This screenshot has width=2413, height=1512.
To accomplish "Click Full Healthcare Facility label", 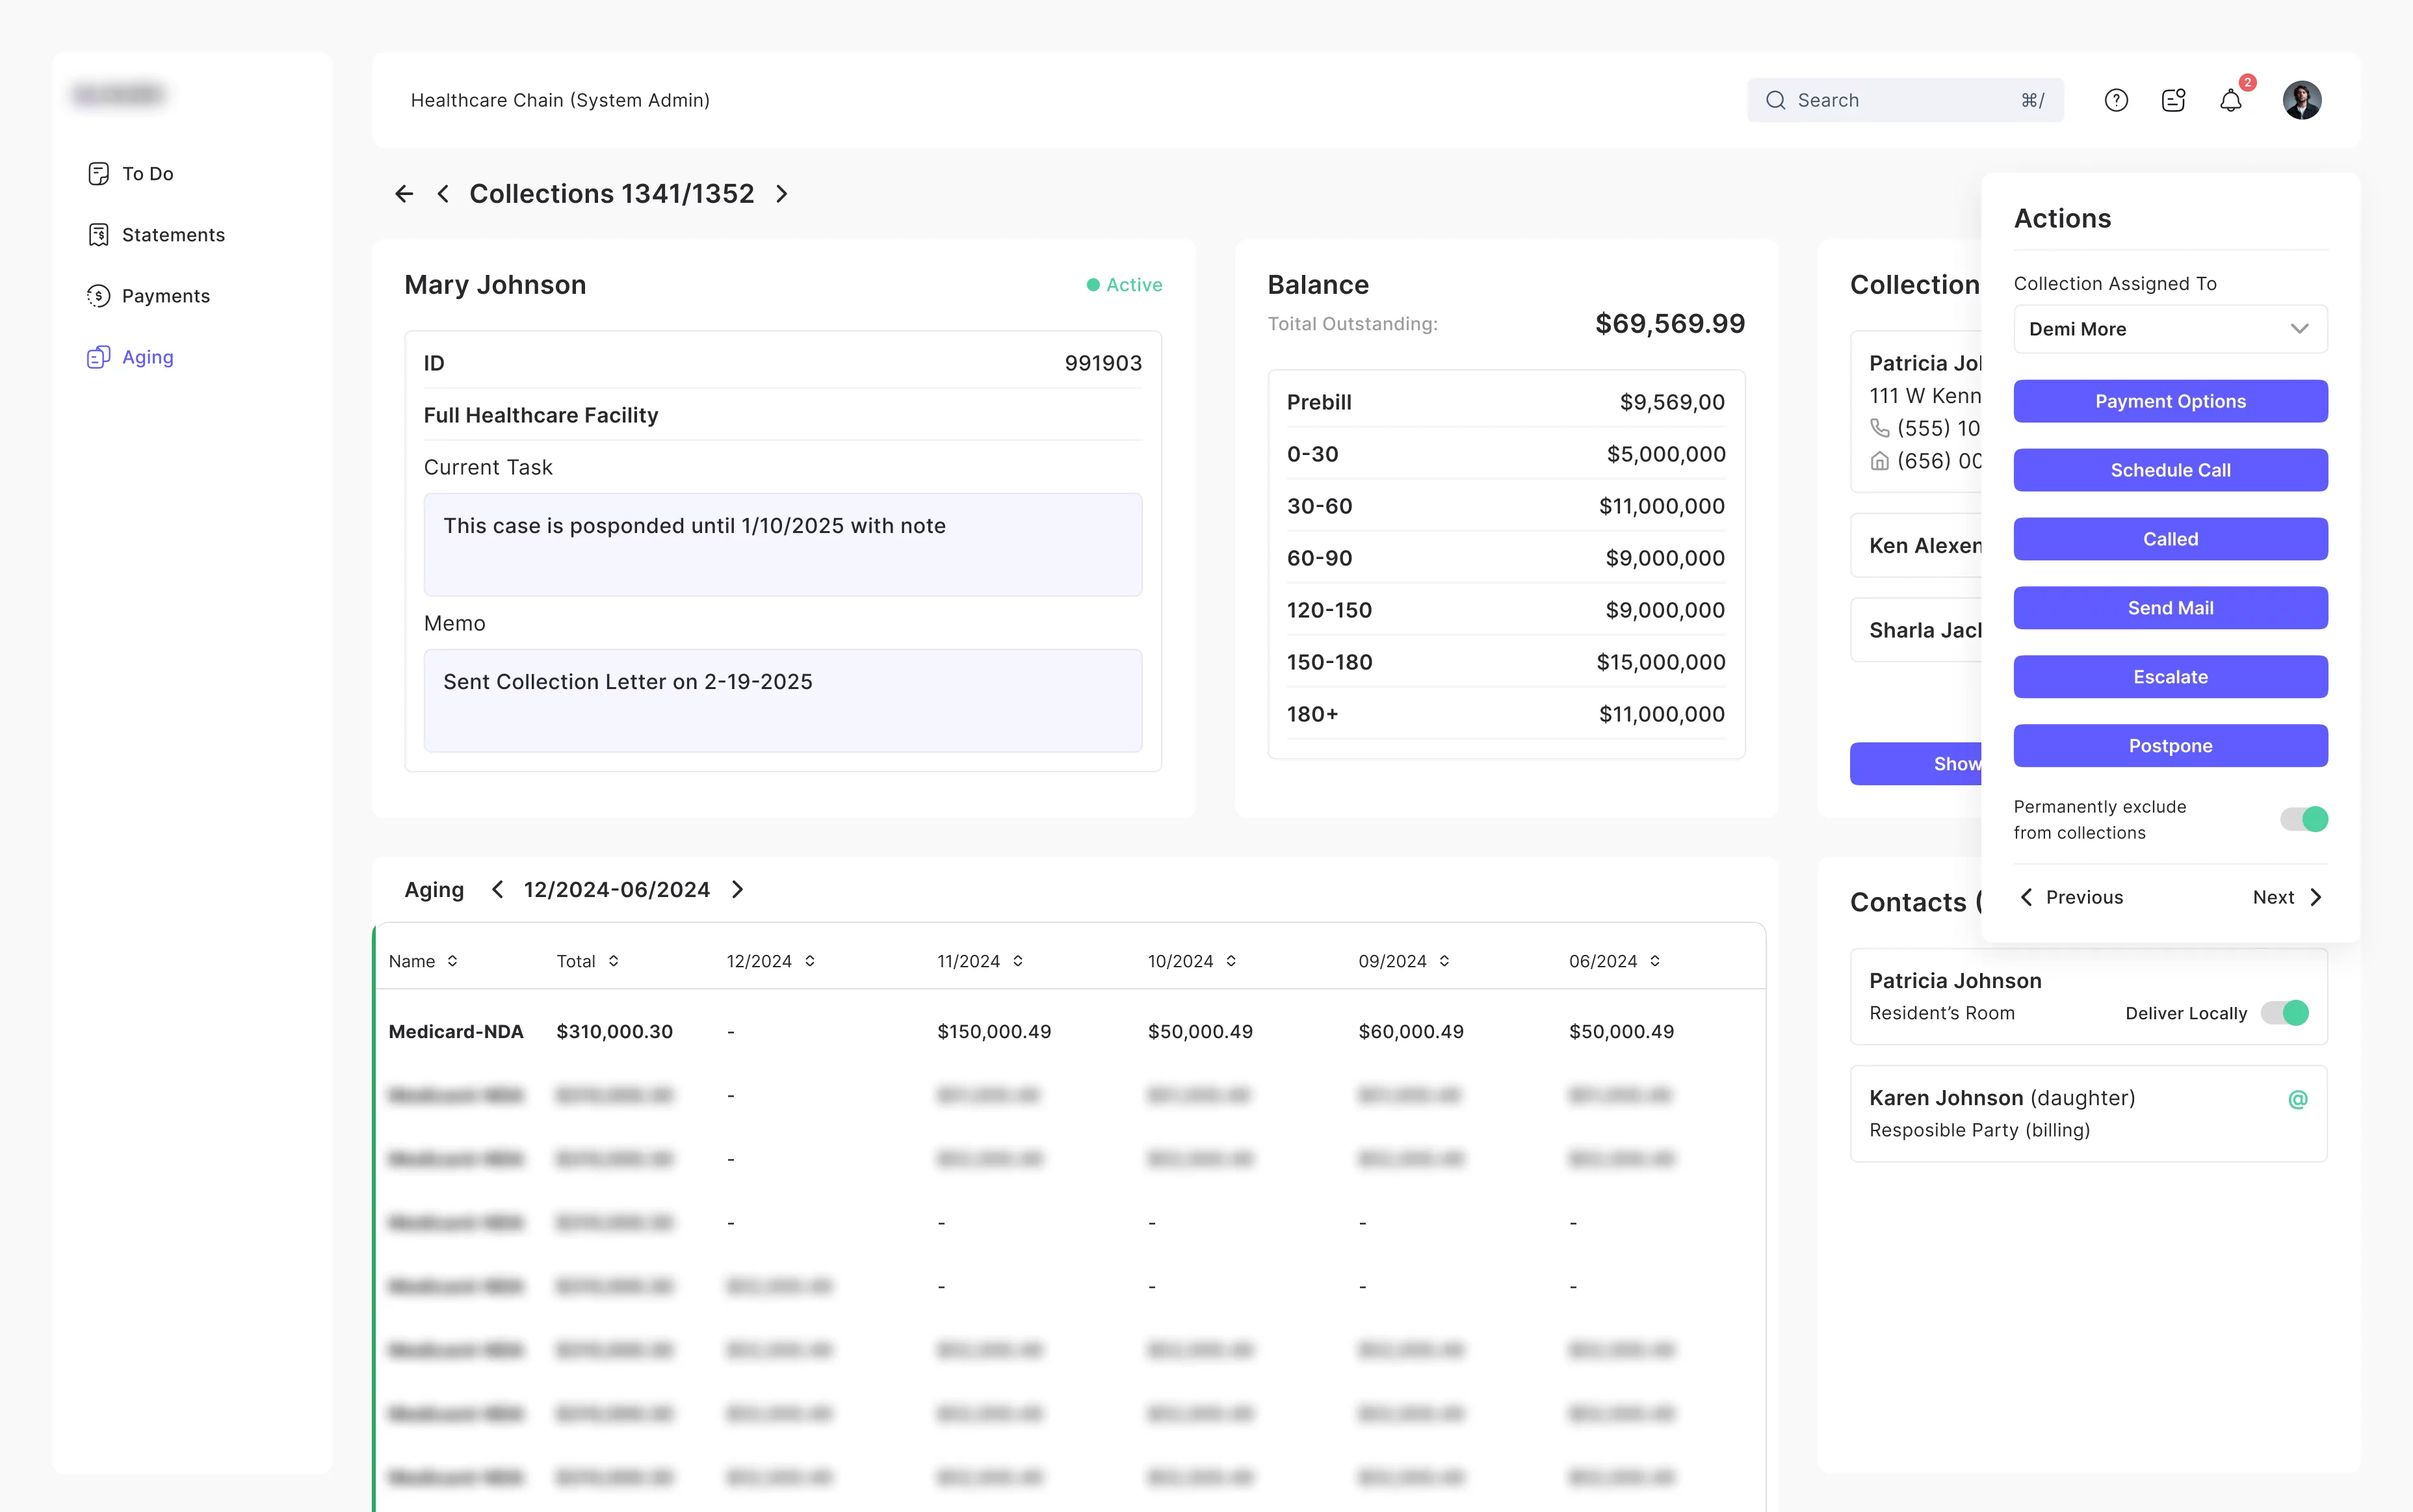I will tap(541, 415).
